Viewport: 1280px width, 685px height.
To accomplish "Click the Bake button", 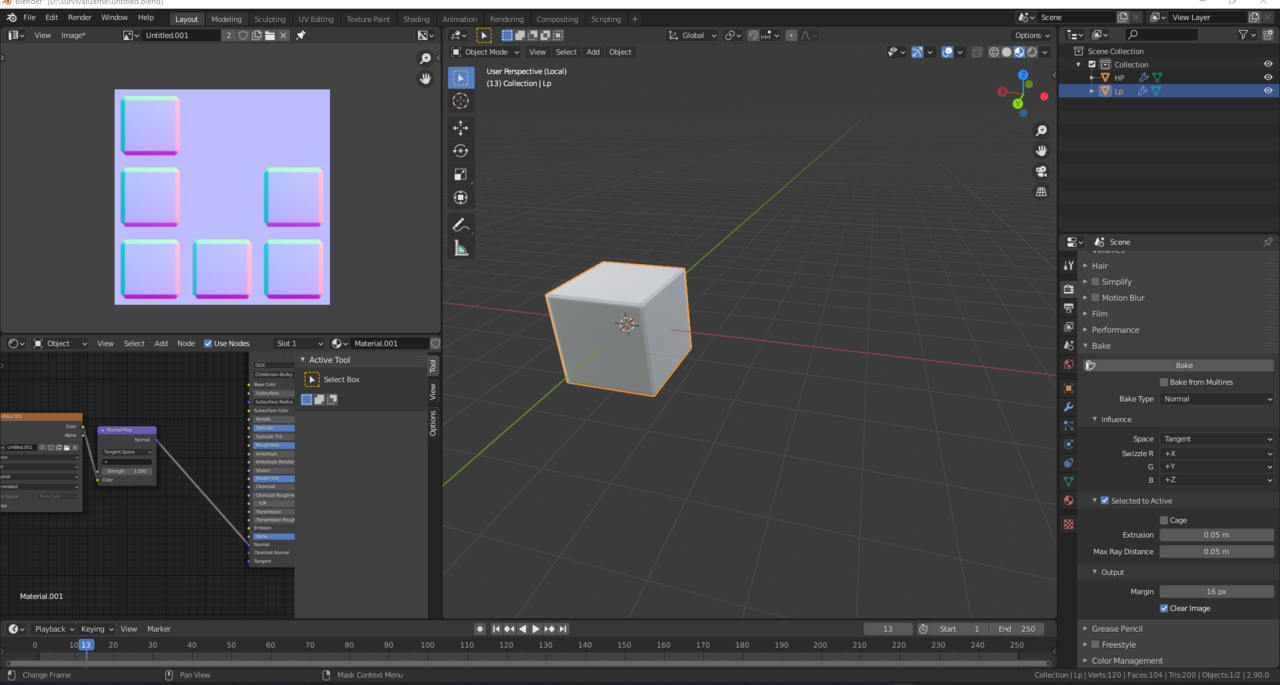I will pyautogui.click(x=1183, y=366).
